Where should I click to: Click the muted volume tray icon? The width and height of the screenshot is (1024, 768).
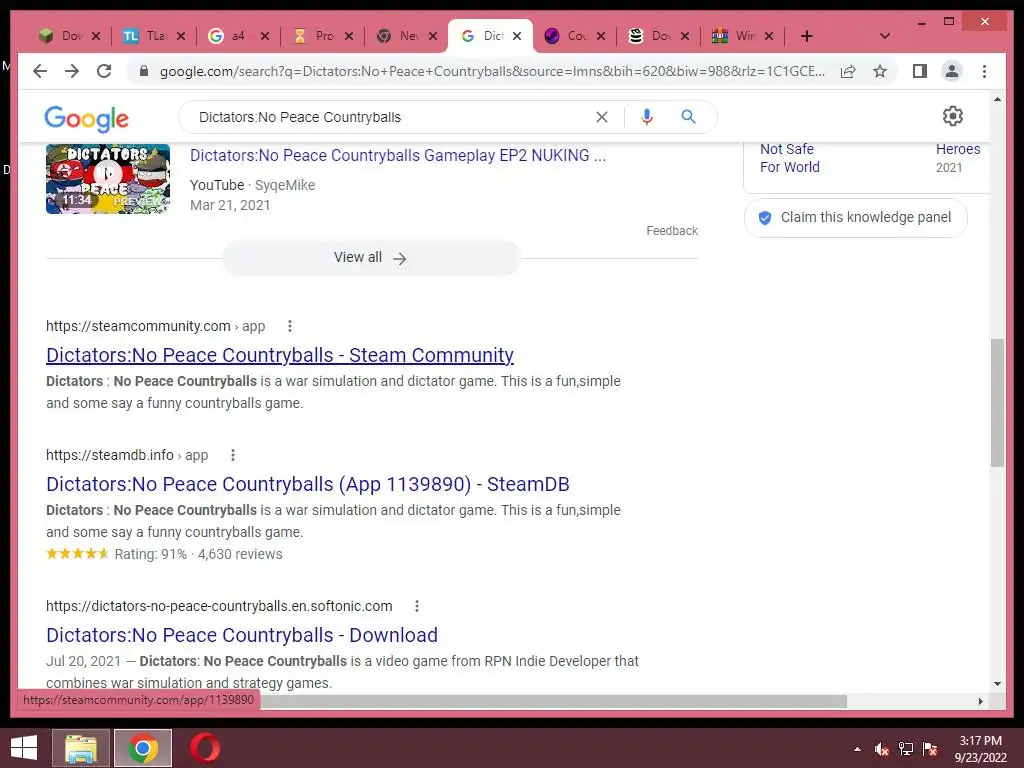(882, 749)
